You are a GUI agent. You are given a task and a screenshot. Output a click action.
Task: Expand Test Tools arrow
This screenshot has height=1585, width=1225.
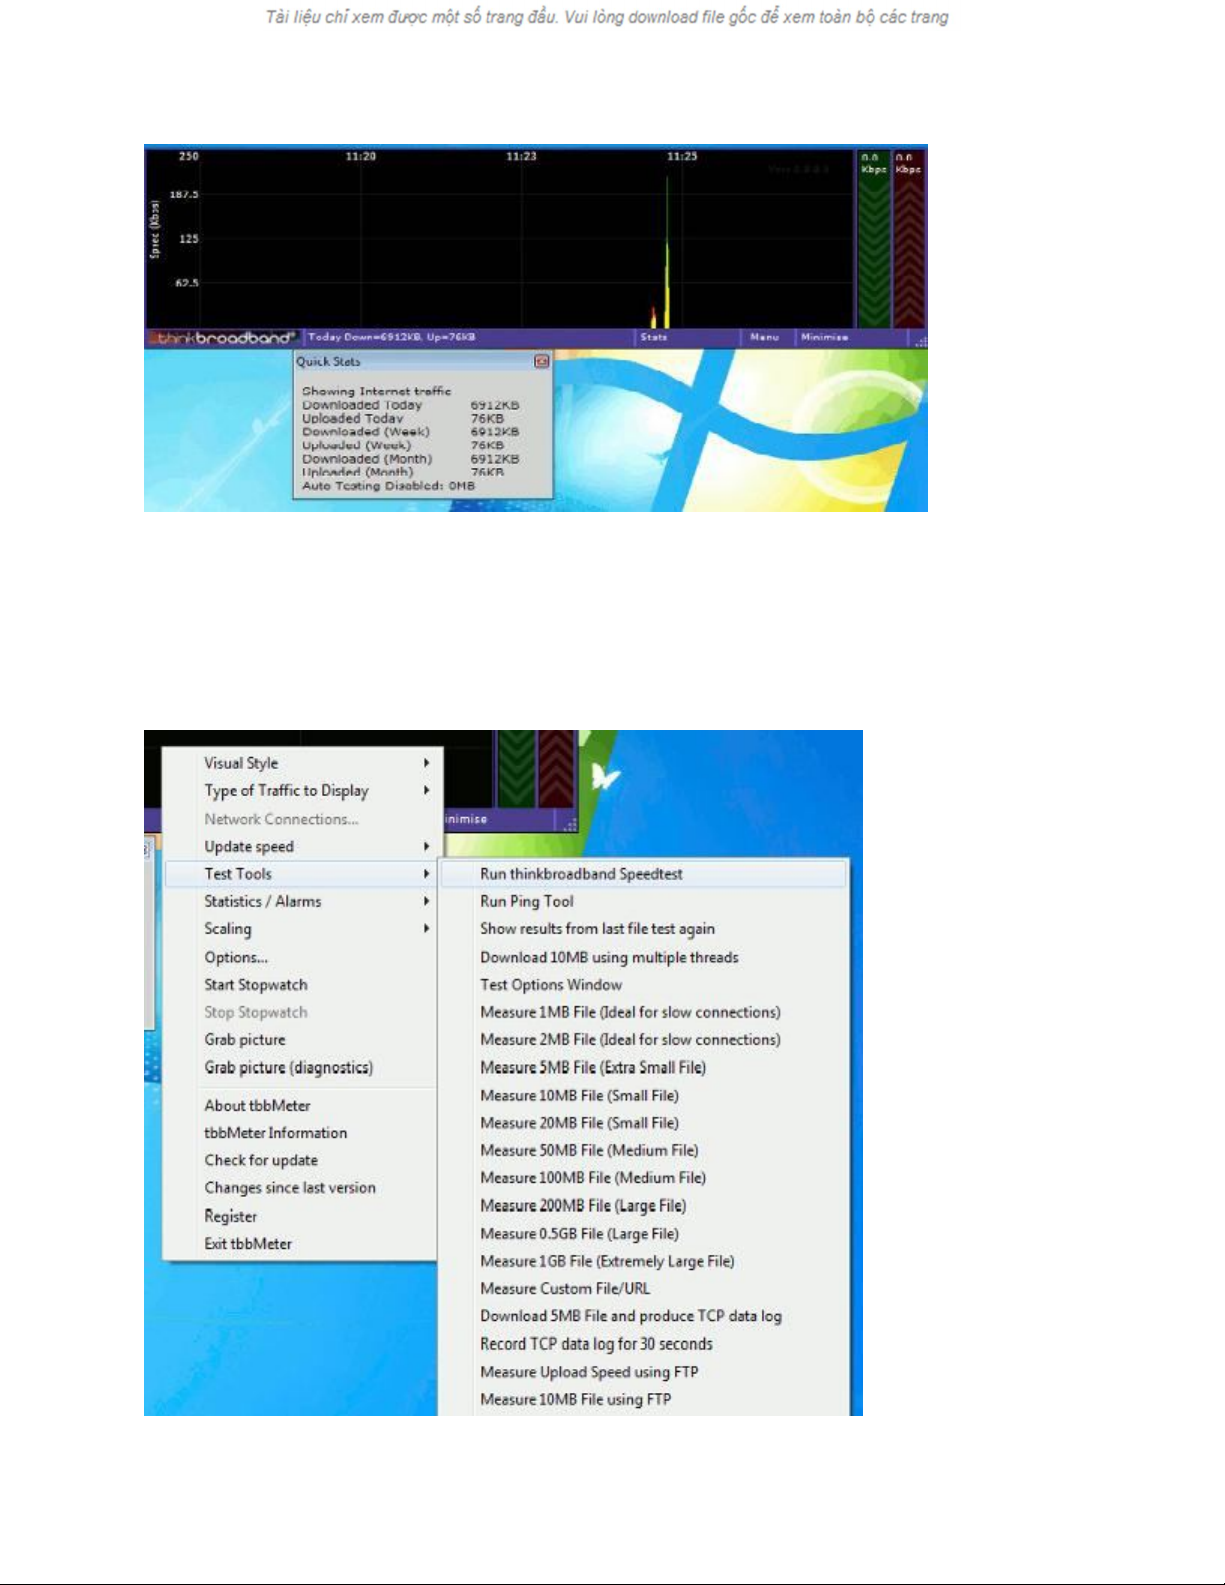click(427, 874)
